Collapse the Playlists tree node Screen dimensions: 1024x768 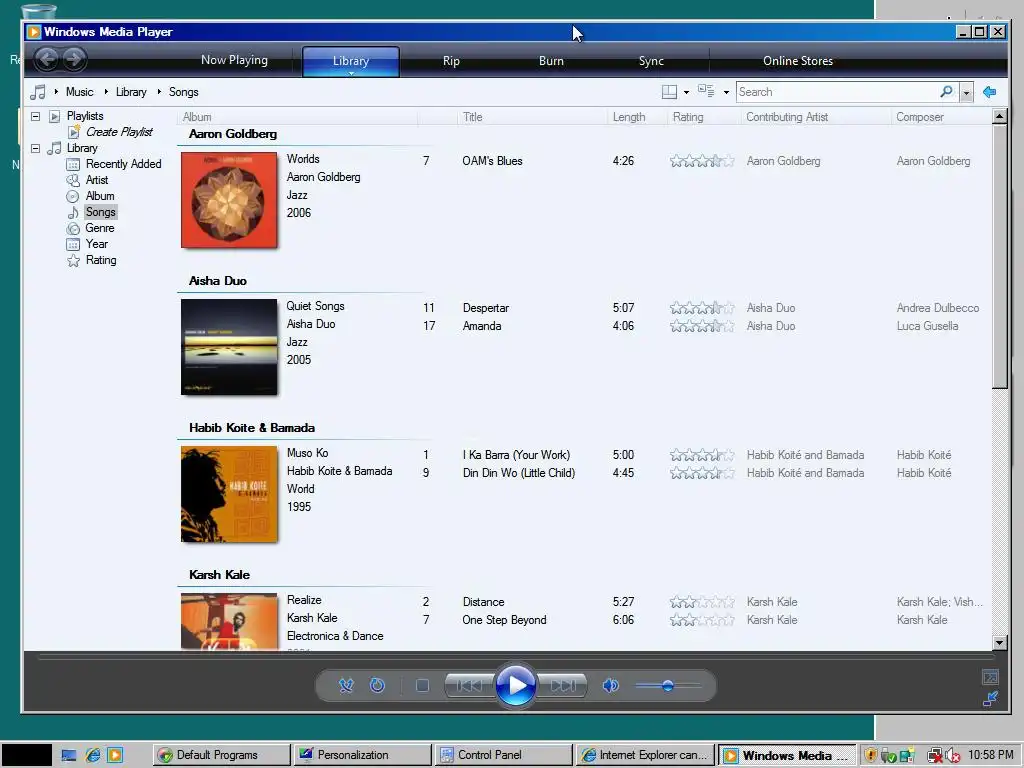(x=36, y=116)
